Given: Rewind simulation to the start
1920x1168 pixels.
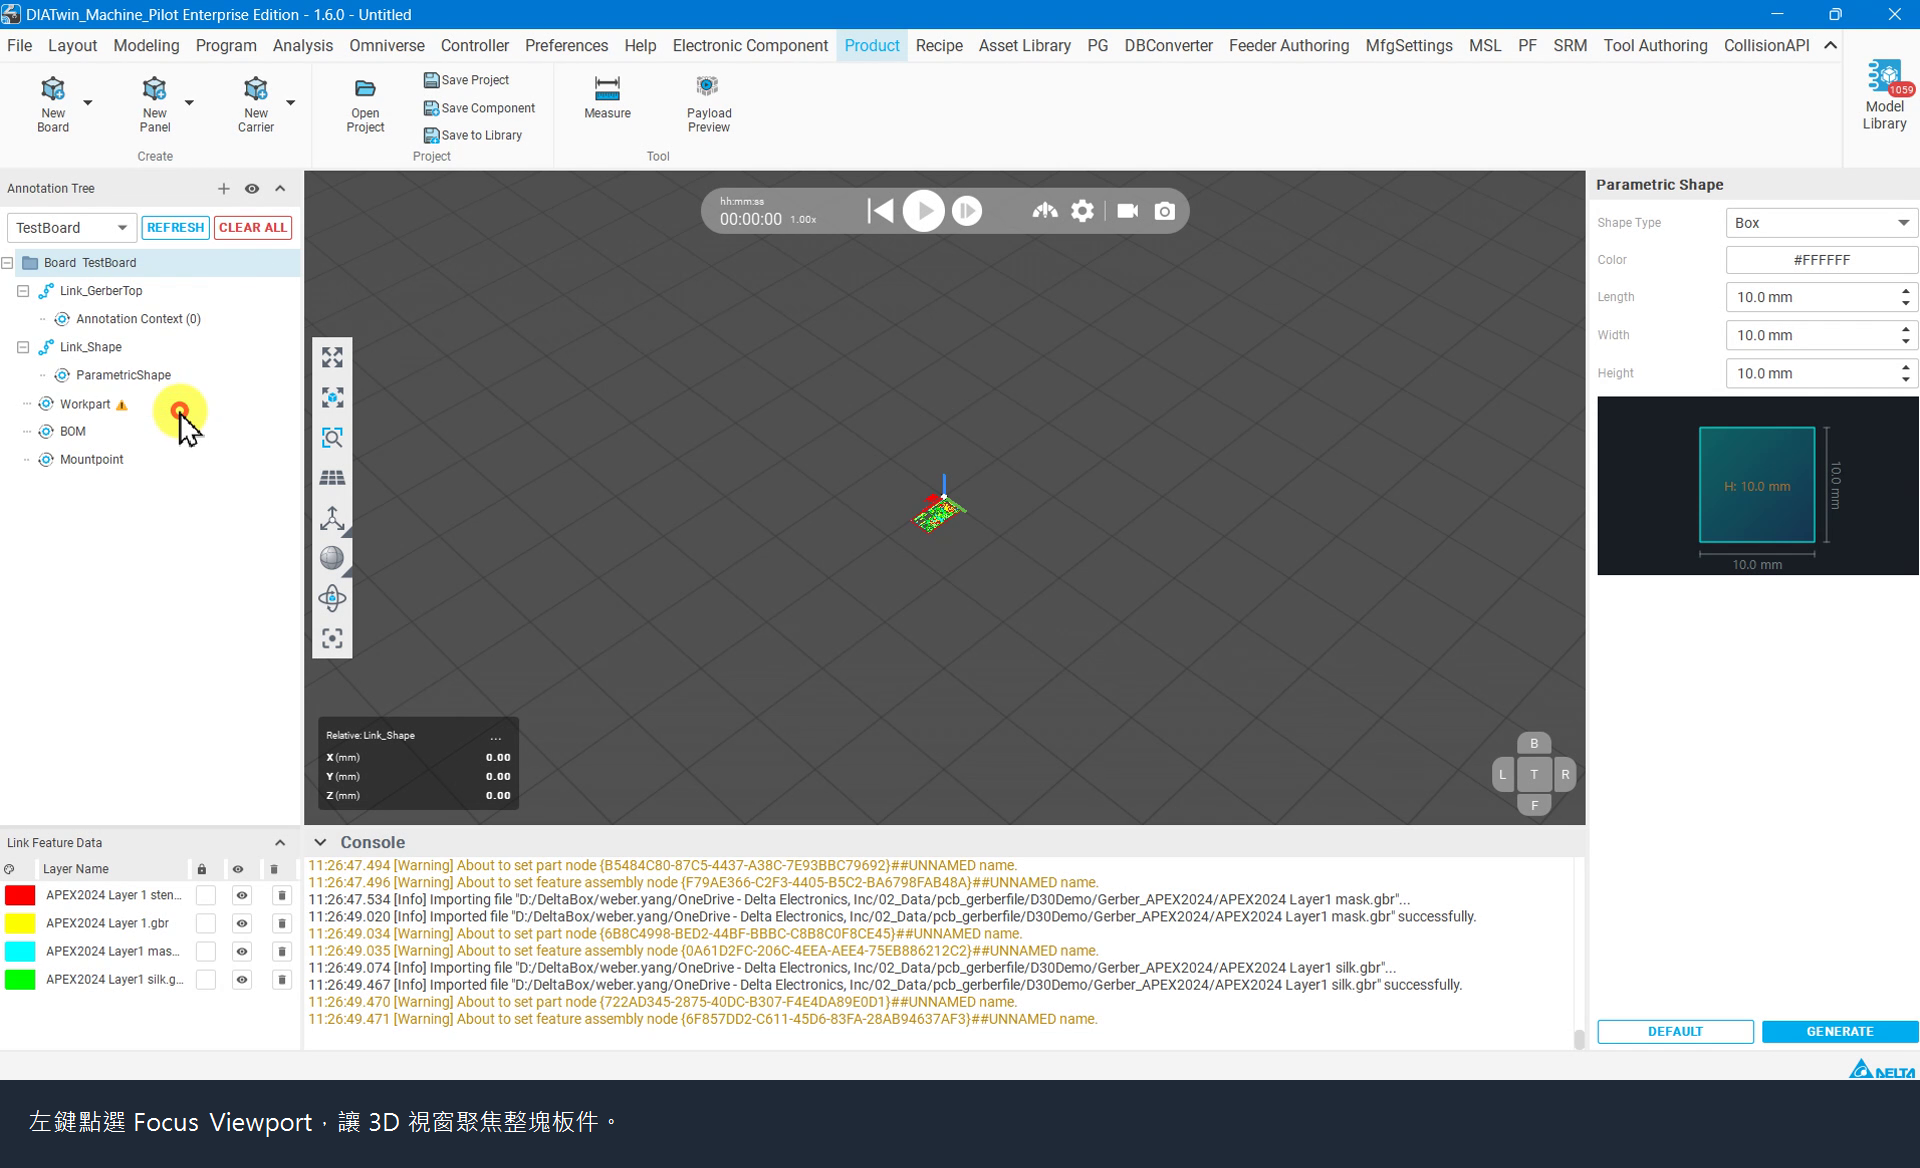Looking at the screenshot, I should (x=880, y=211).
